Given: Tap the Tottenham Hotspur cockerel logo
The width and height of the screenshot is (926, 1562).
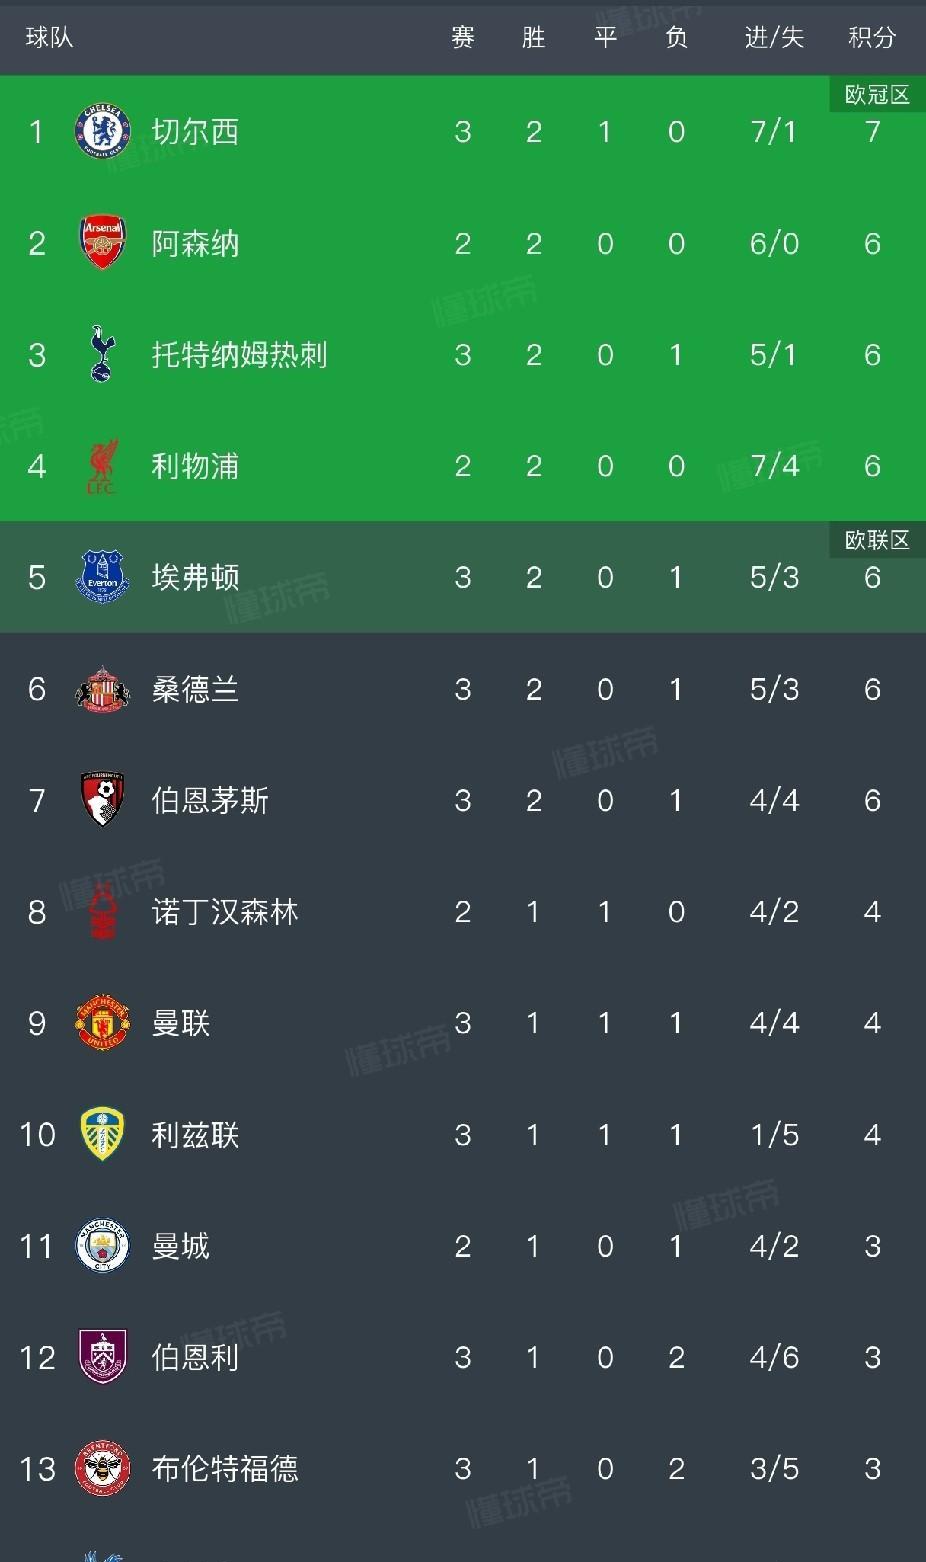Looking at the screenshot, I should pos(102,354).
